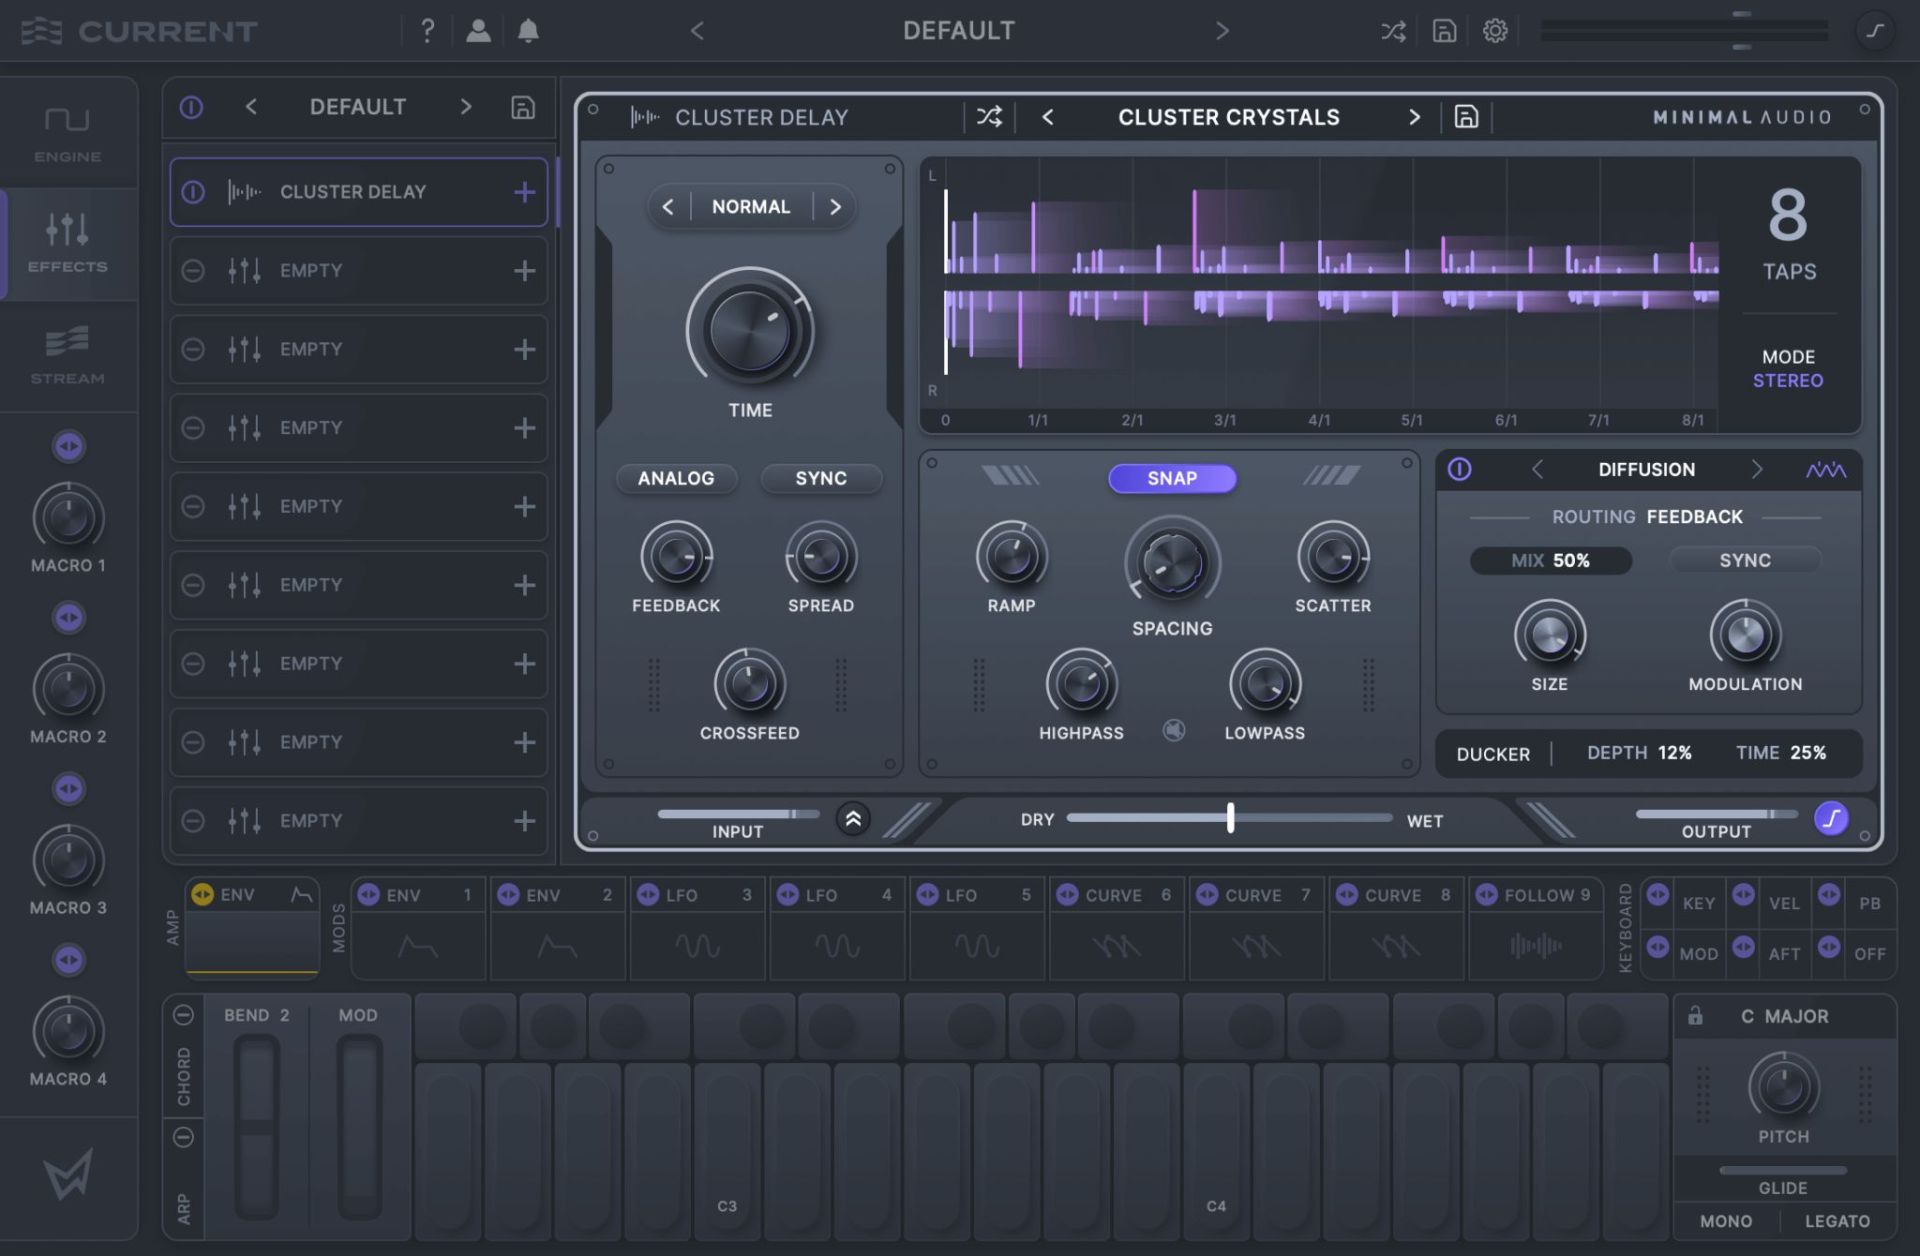Go to the previous global preset
Screen dimensions: 1920x1256
[x=697, y=31]
